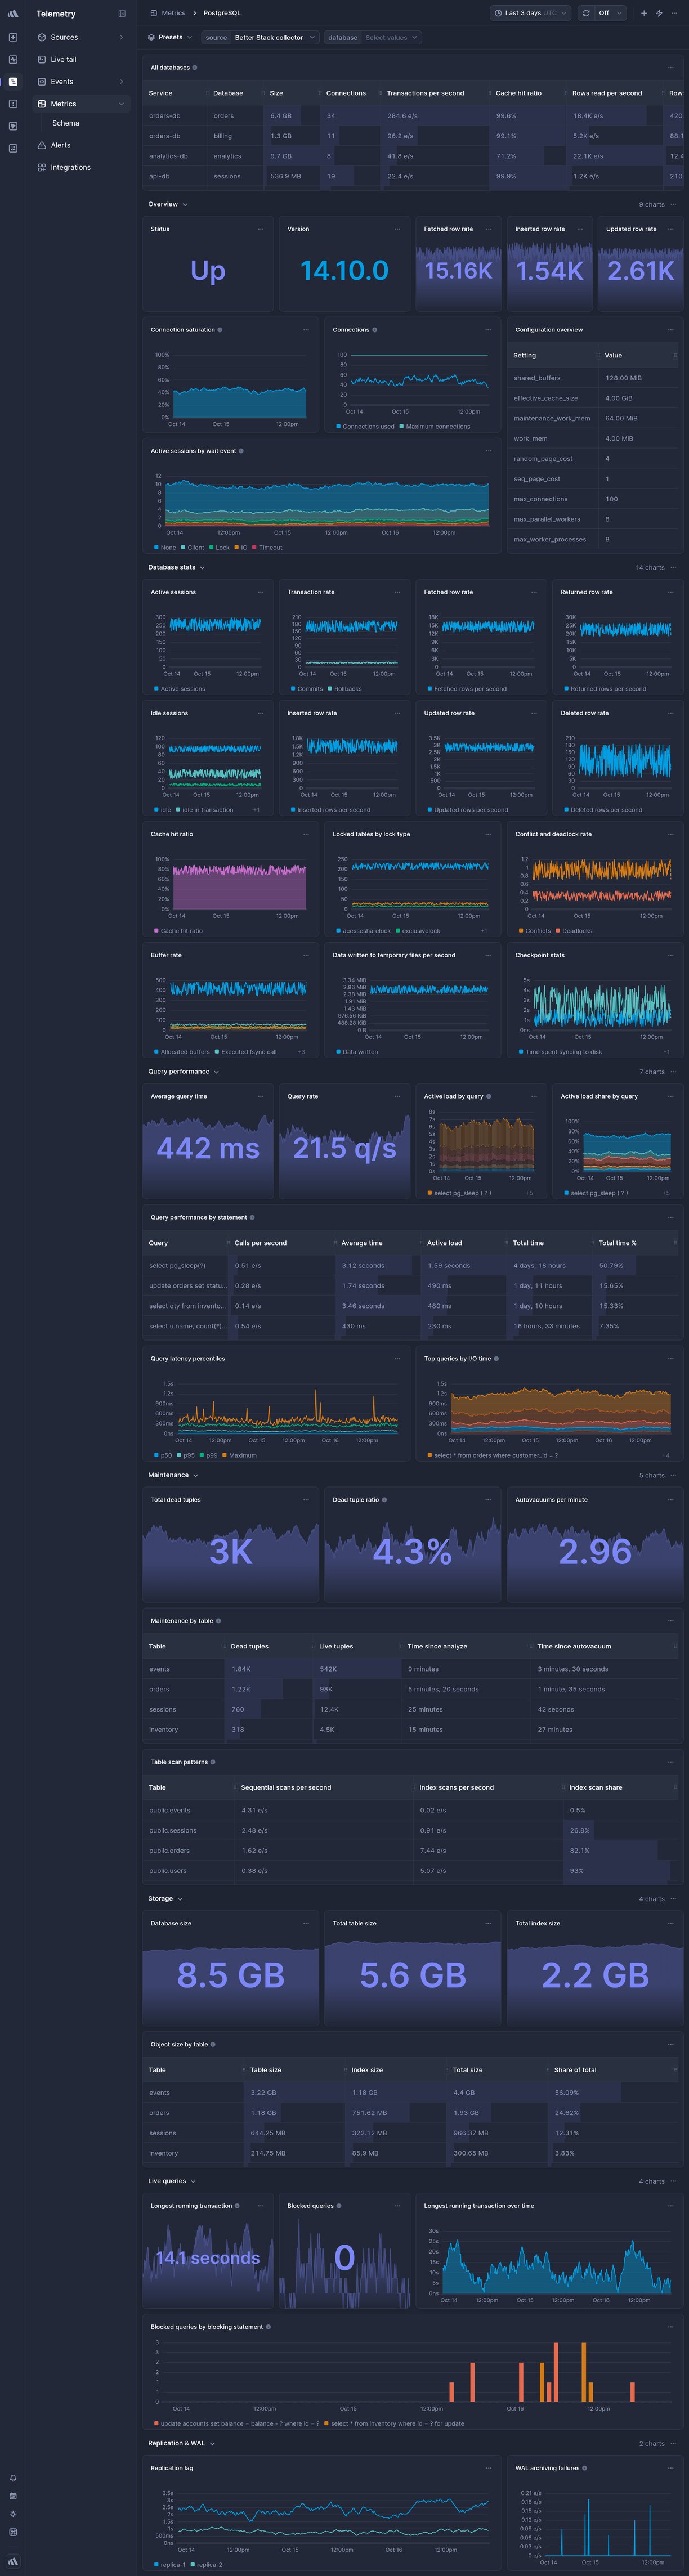Open three-dots menu of Replication lag chart

tap(488, 2468)
